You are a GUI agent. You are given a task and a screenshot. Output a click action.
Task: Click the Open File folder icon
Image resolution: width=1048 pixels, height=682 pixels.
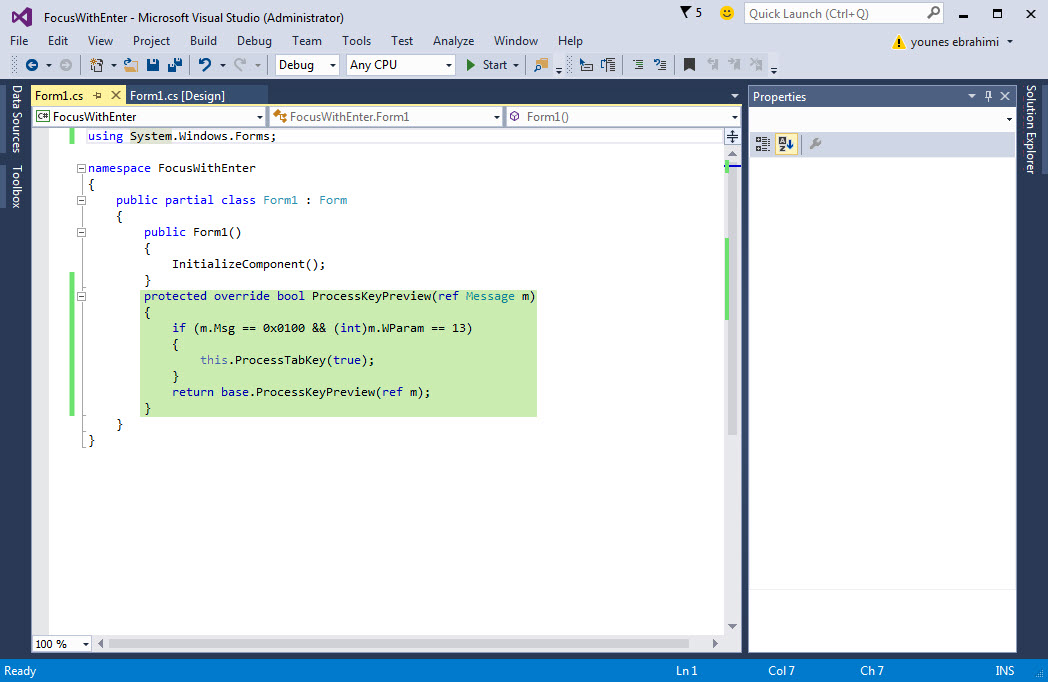coord(131,65)
